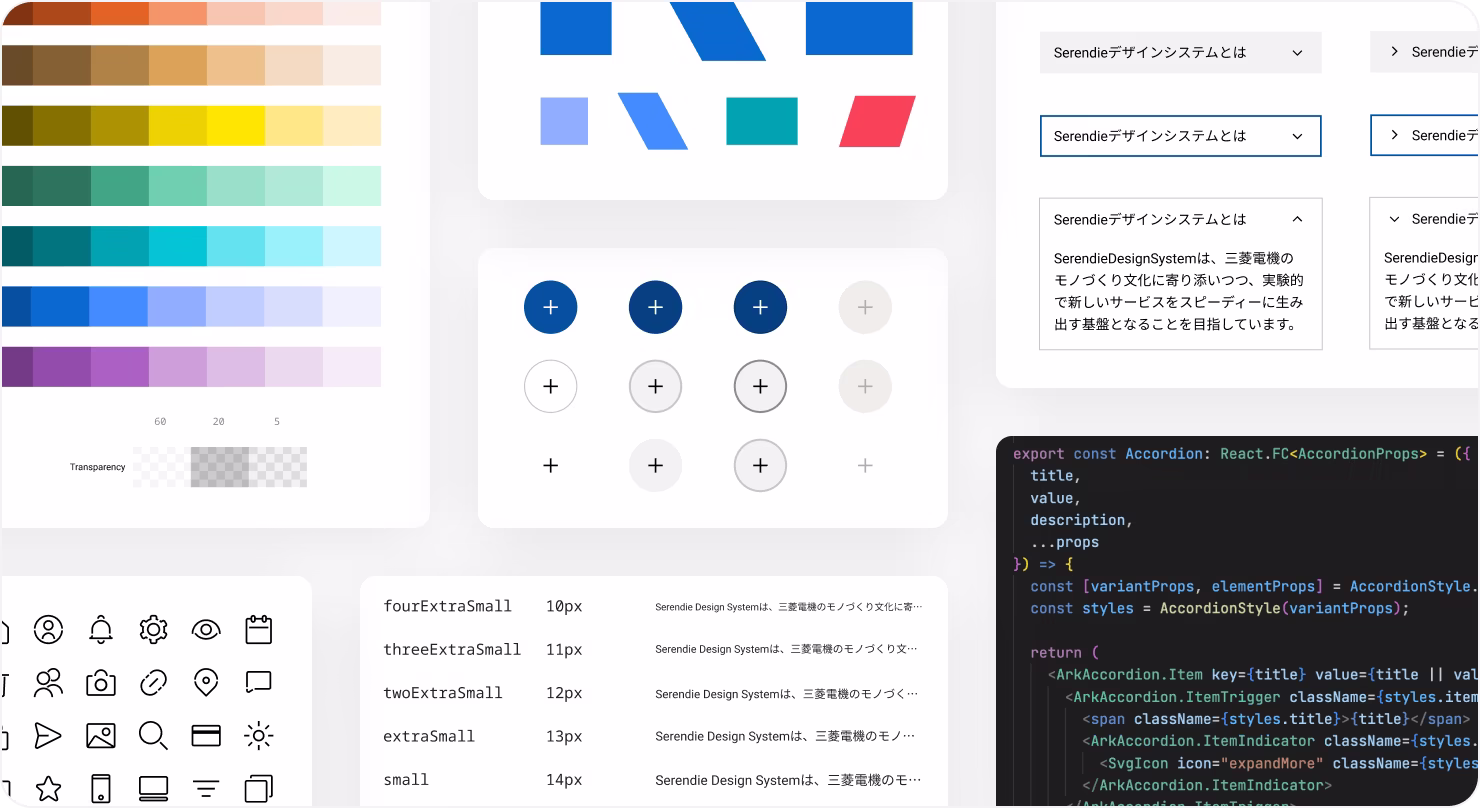
Task: Select the bright yellow color swatch
Action: pyautogui.click(x=236, y=126)
